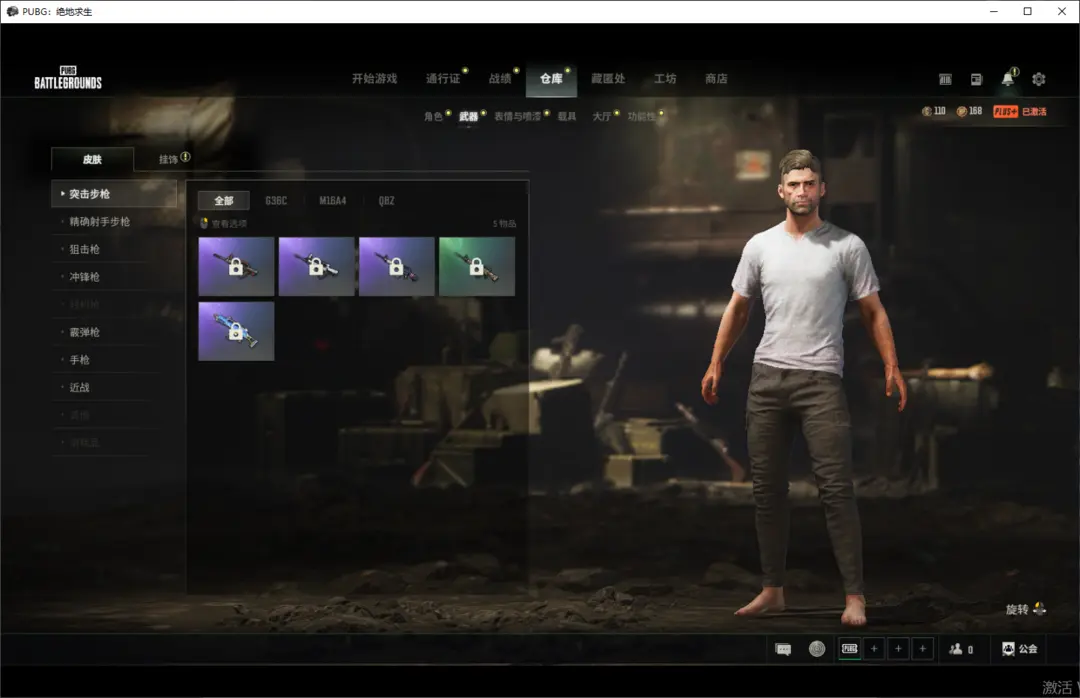Select second locked purple white-rifle skin

[x=316, y=266]
